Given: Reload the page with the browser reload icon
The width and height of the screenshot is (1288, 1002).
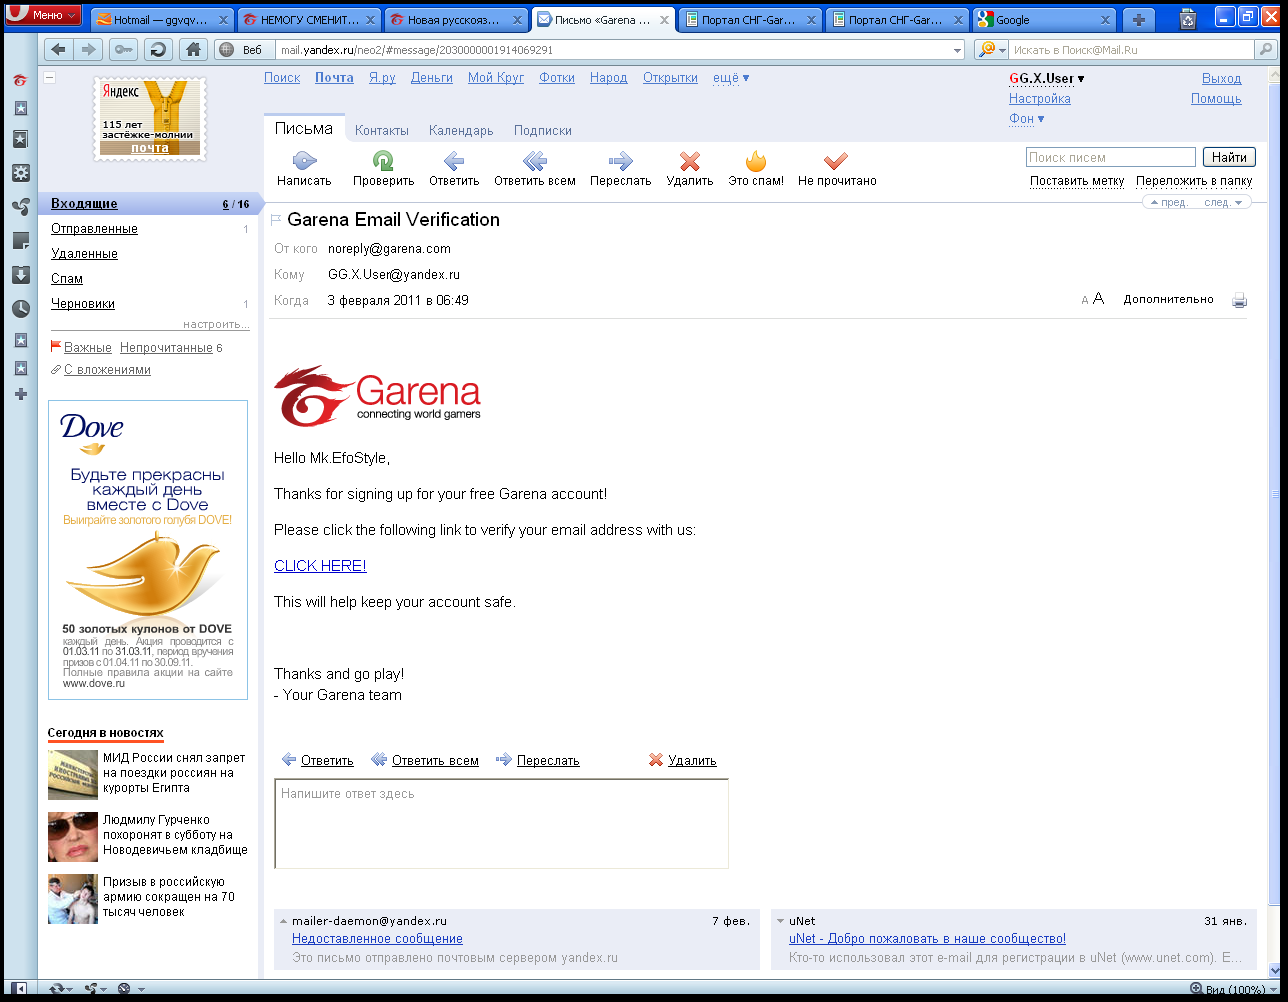Looking at the screenshot, I should coord(157,50).
